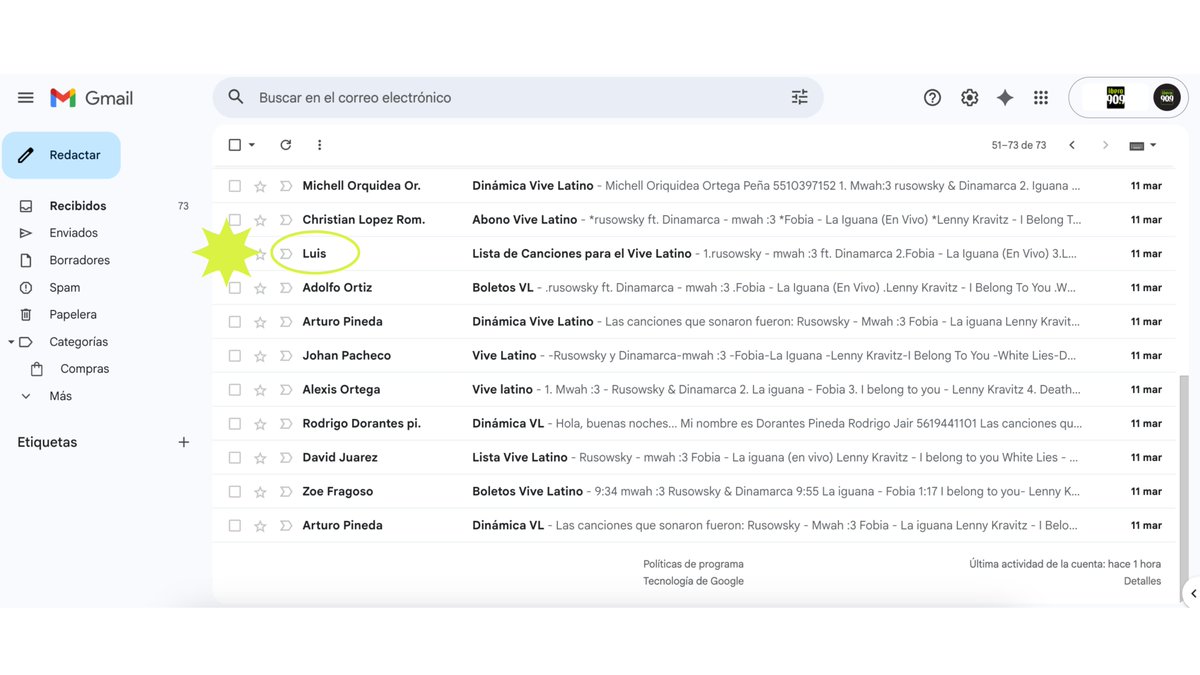1200x675 pixels.
Task: Check the box for Rodrigo Dorantes email
Action: click(235, 424)
